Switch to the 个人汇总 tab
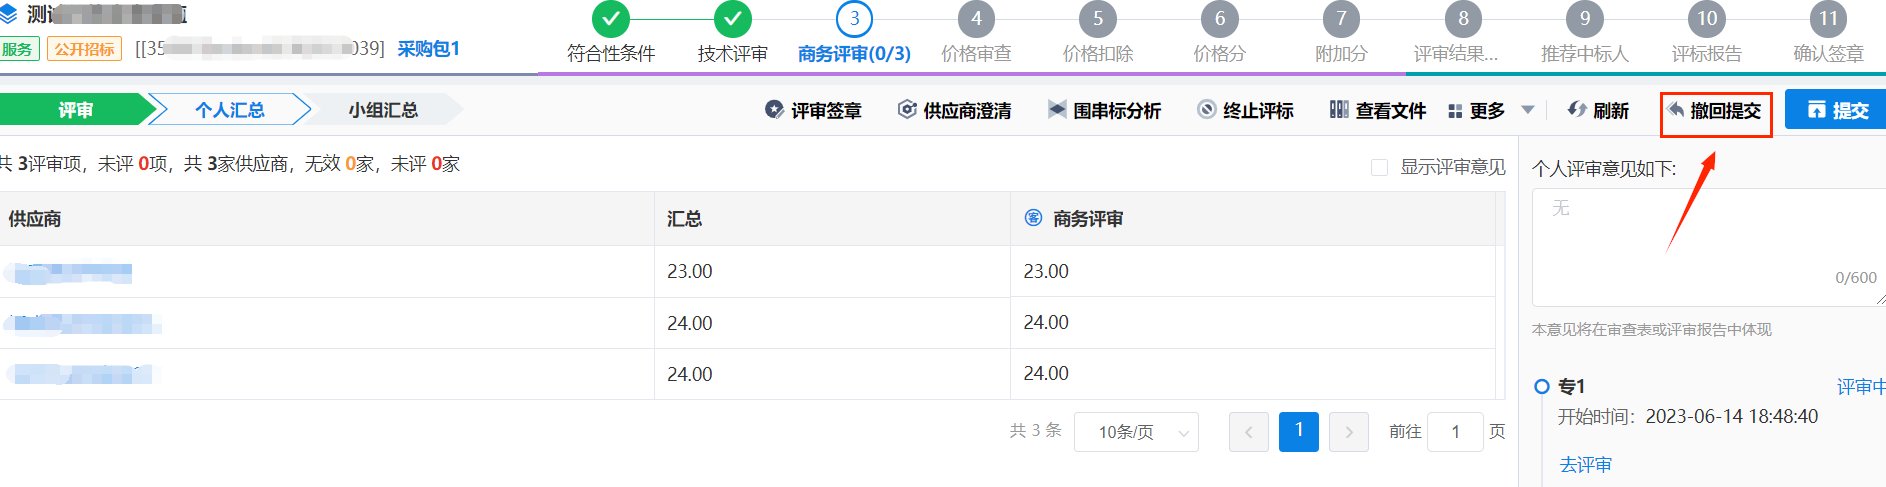This screenshot has width=1886, height=487. pos(230,110)
